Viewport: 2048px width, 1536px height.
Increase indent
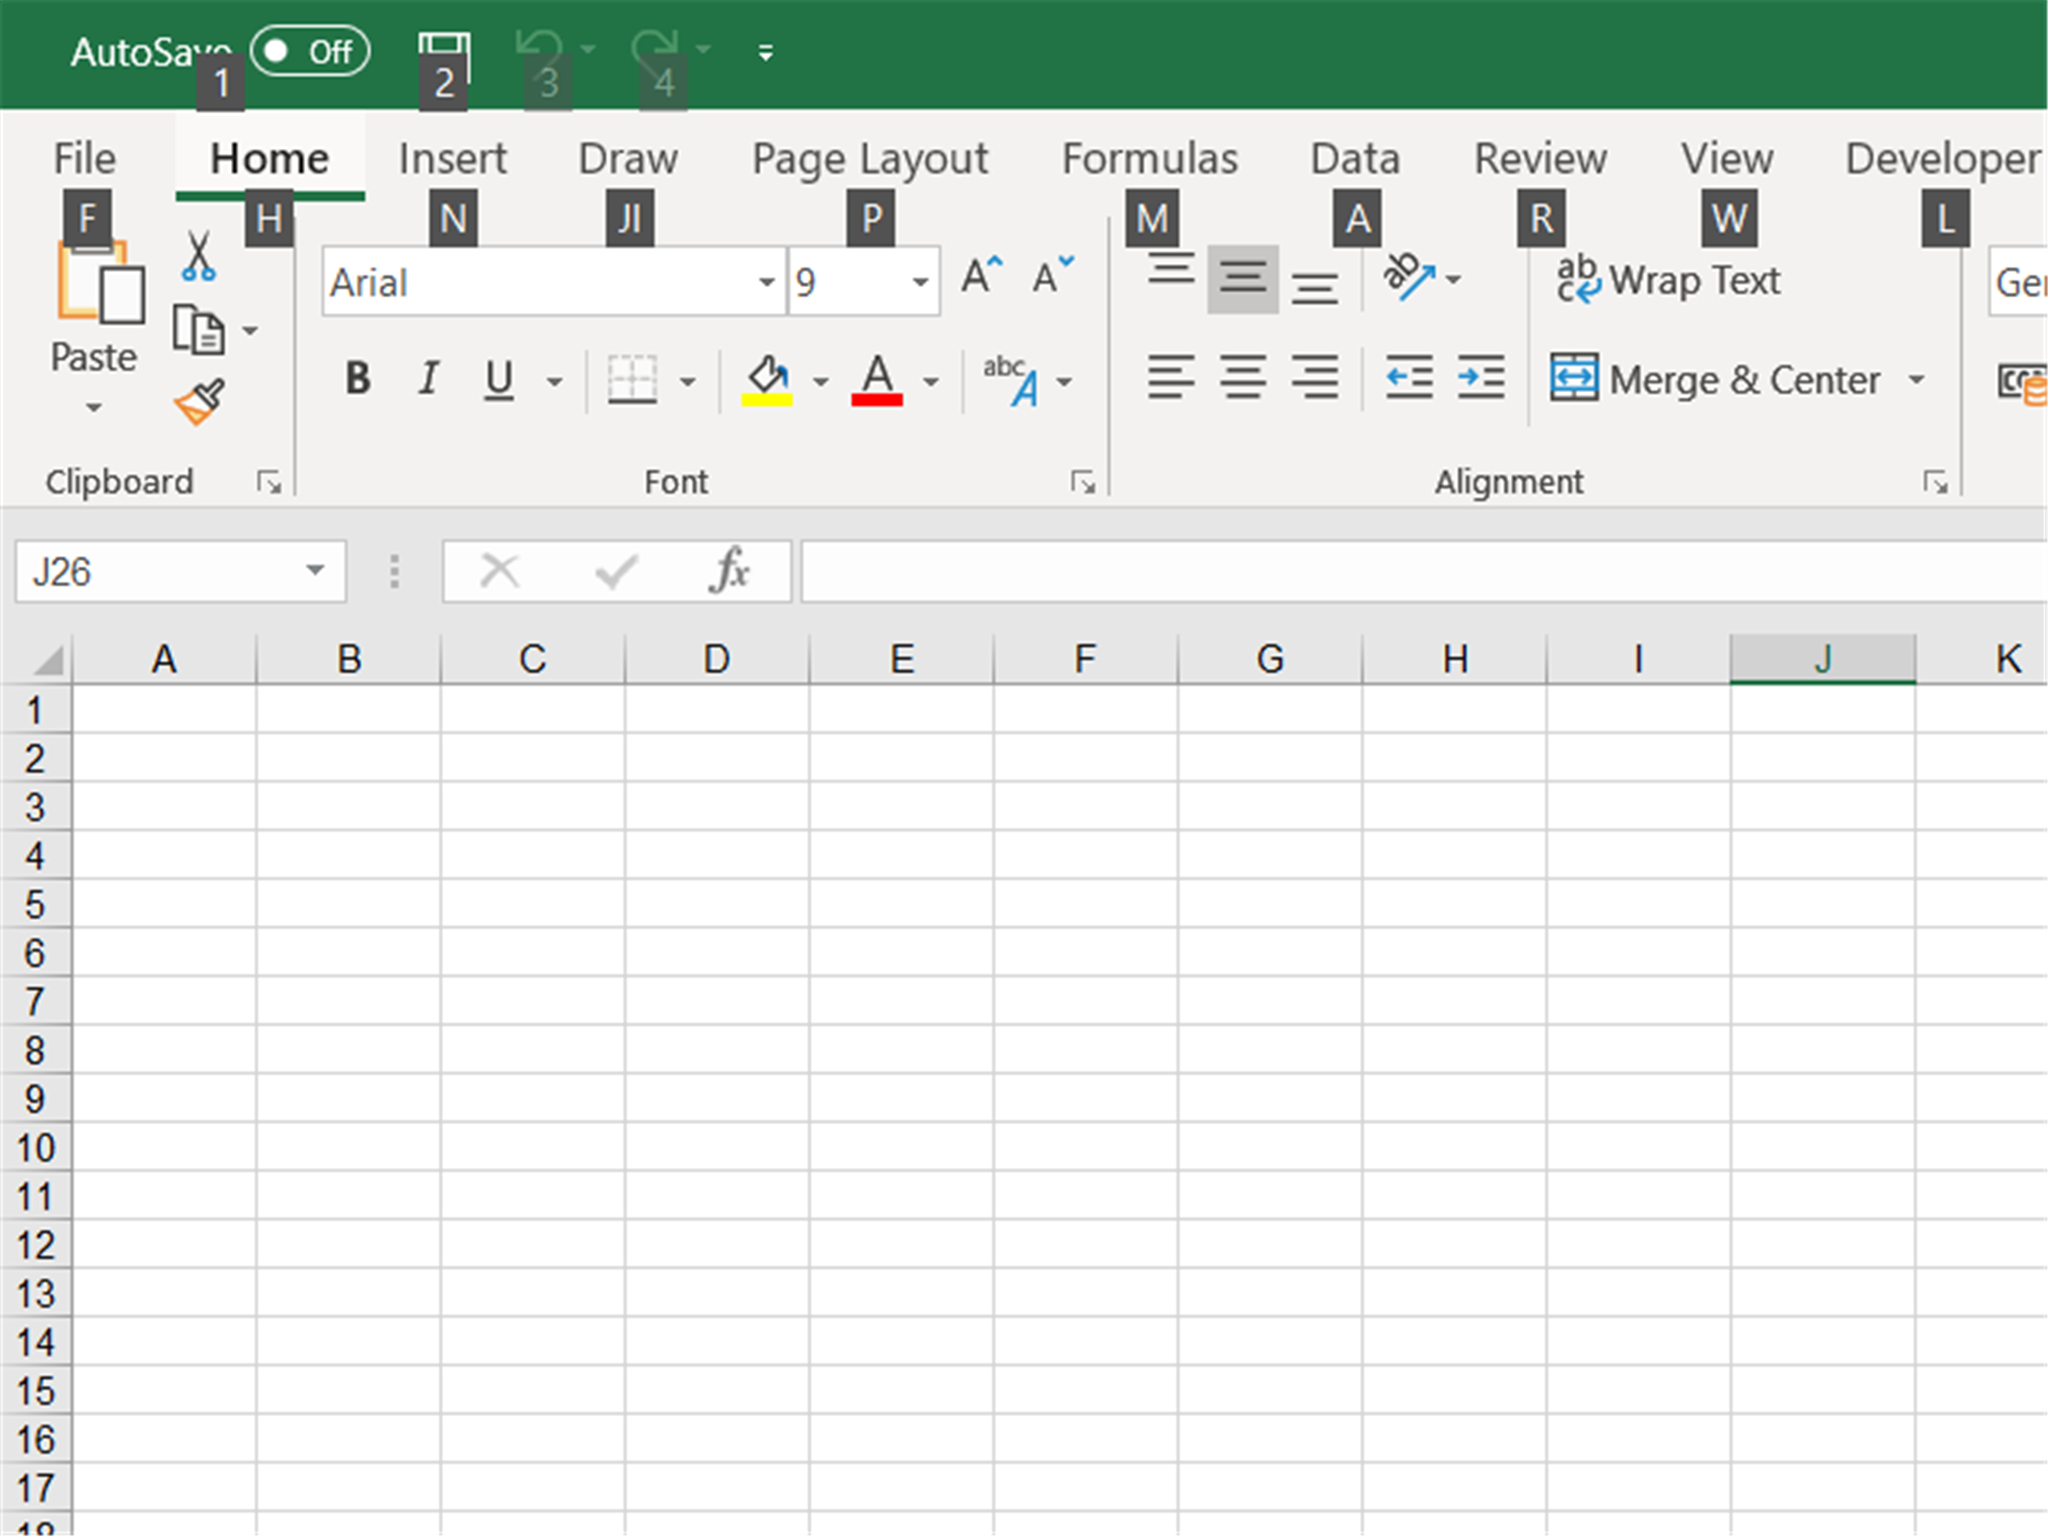click(x=1481, y=377)
